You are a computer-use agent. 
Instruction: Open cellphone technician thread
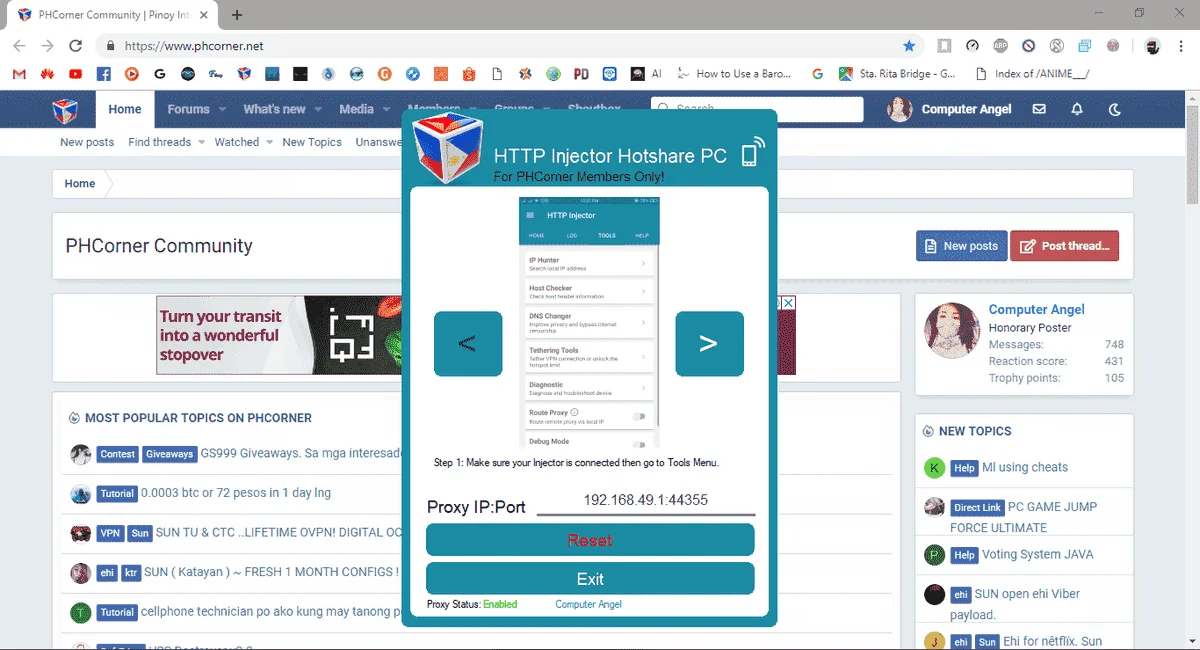click(270, 612)
